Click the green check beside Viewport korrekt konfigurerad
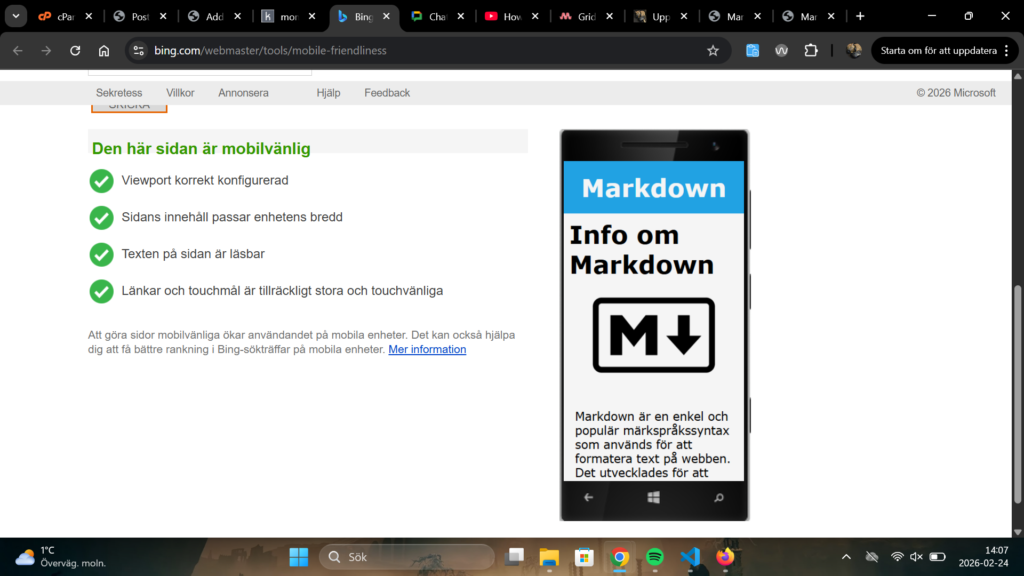The width and height of the screenshot is (1024, 576). (x=101, y=181)
